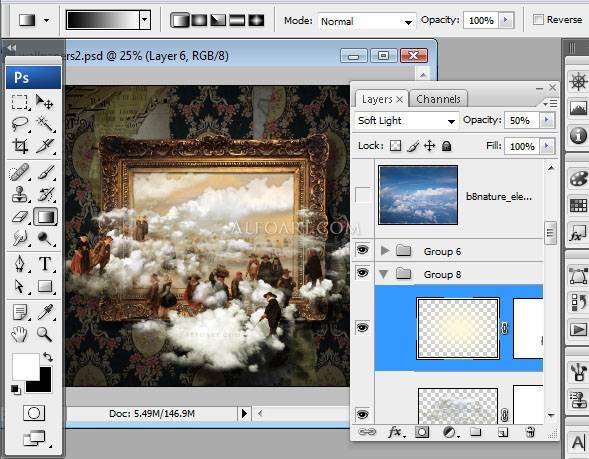Add layer mask button
Viewport: 589px width, 459px height.
pos(422,432)
